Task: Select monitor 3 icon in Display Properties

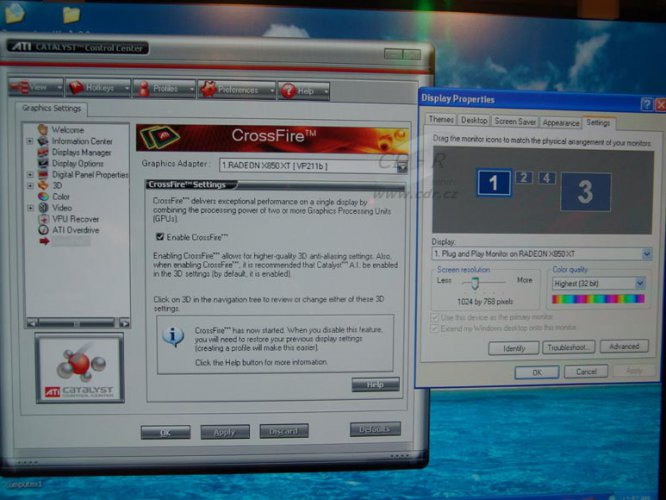Action: coord(586,192)
